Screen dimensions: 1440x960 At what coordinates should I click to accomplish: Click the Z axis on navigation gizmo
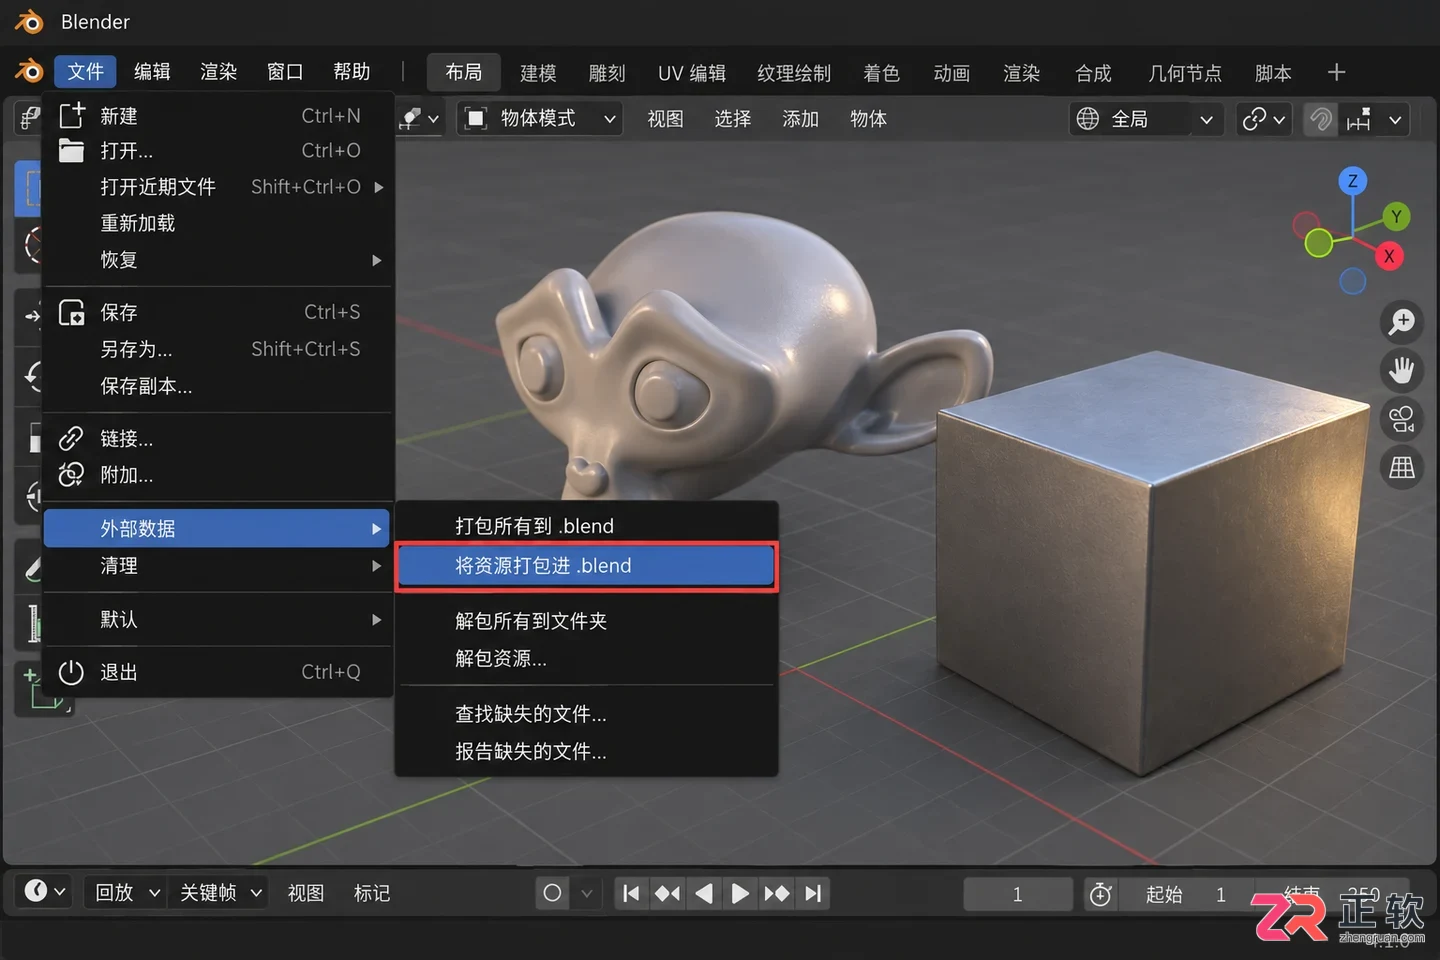click(x=1352, y=181)
